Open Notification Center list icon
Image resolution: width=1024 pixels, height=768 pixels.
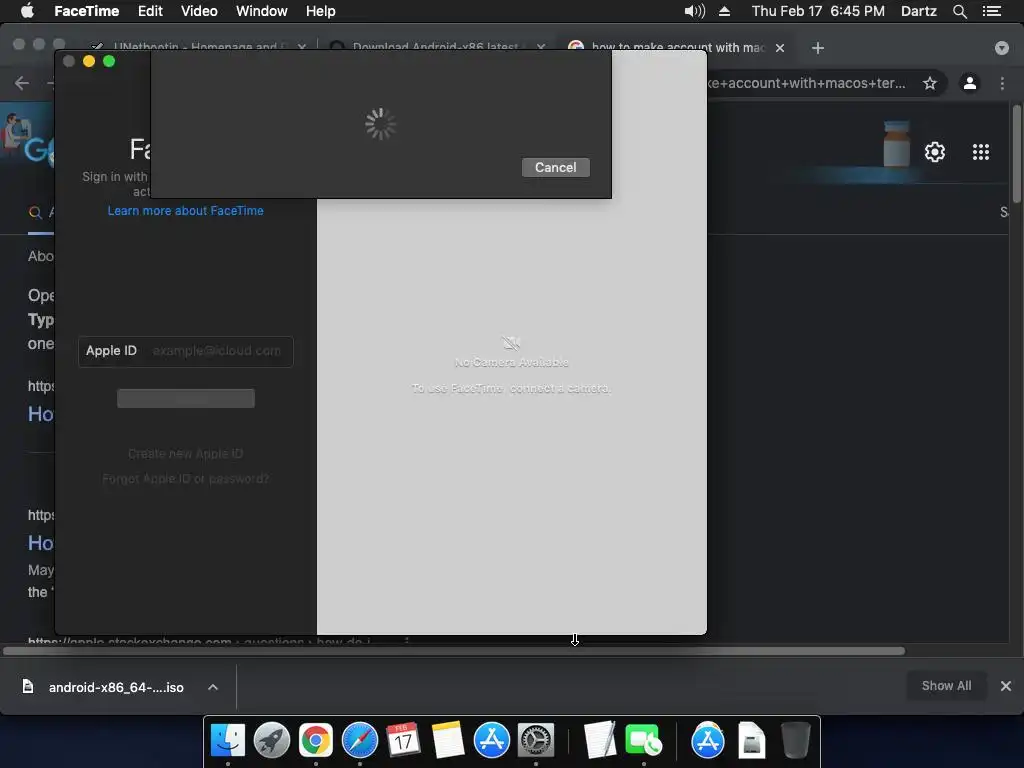point(991,11)
